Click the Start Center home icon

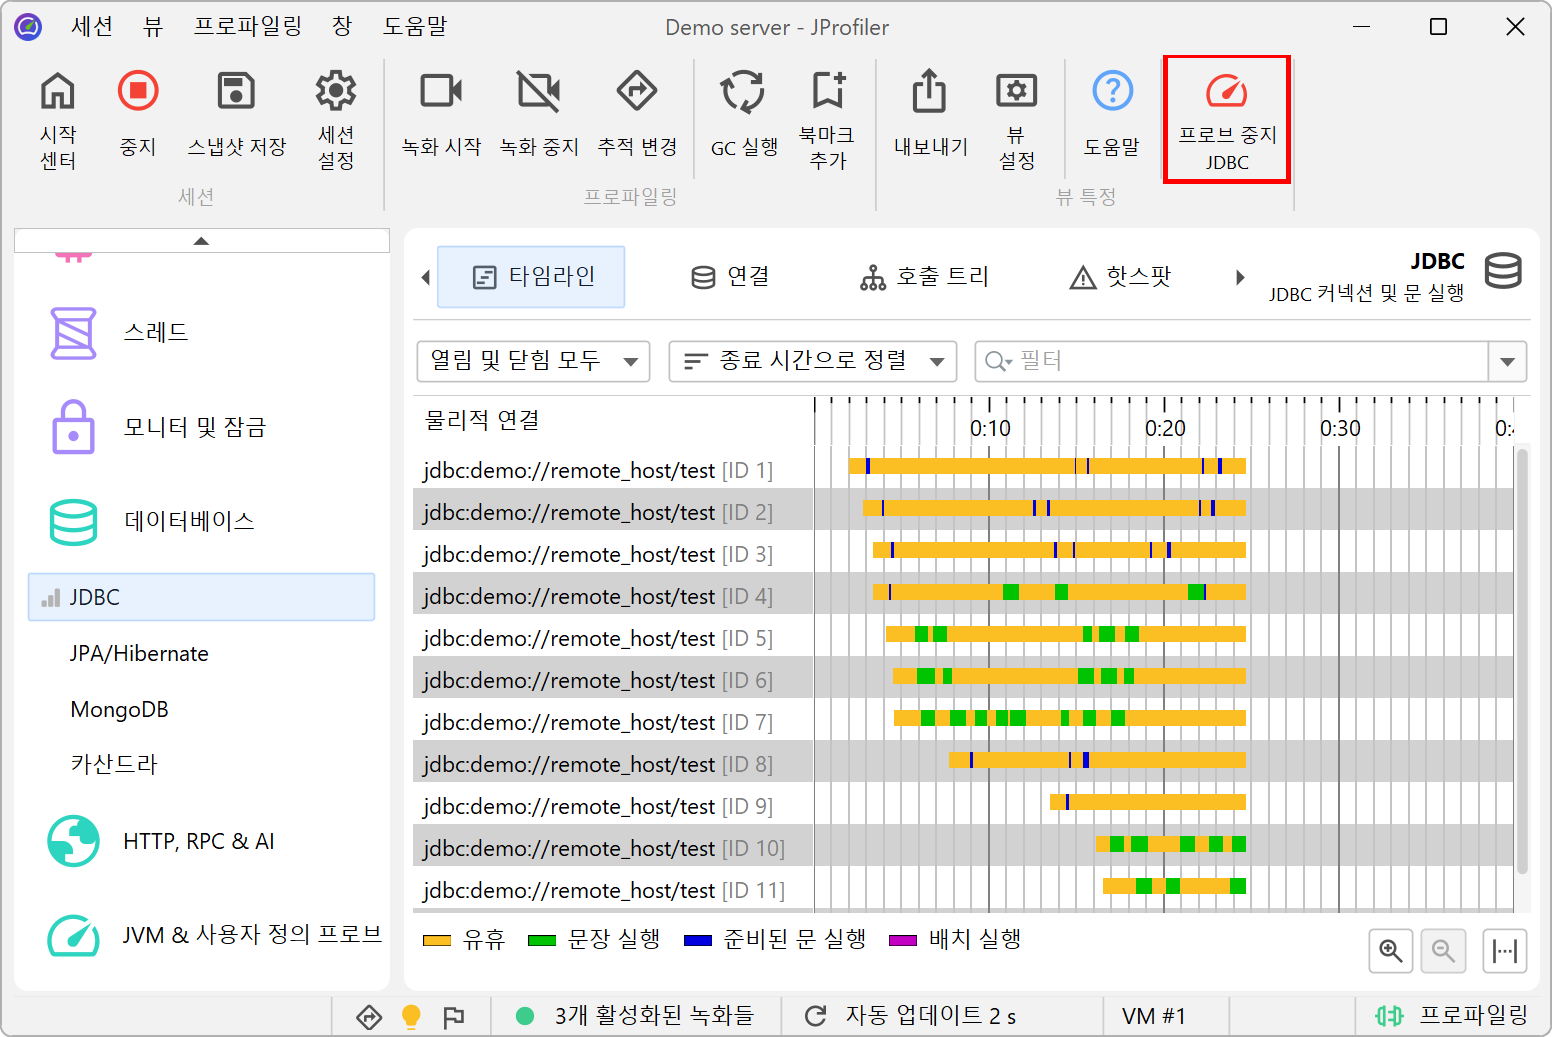click(57, 92)
